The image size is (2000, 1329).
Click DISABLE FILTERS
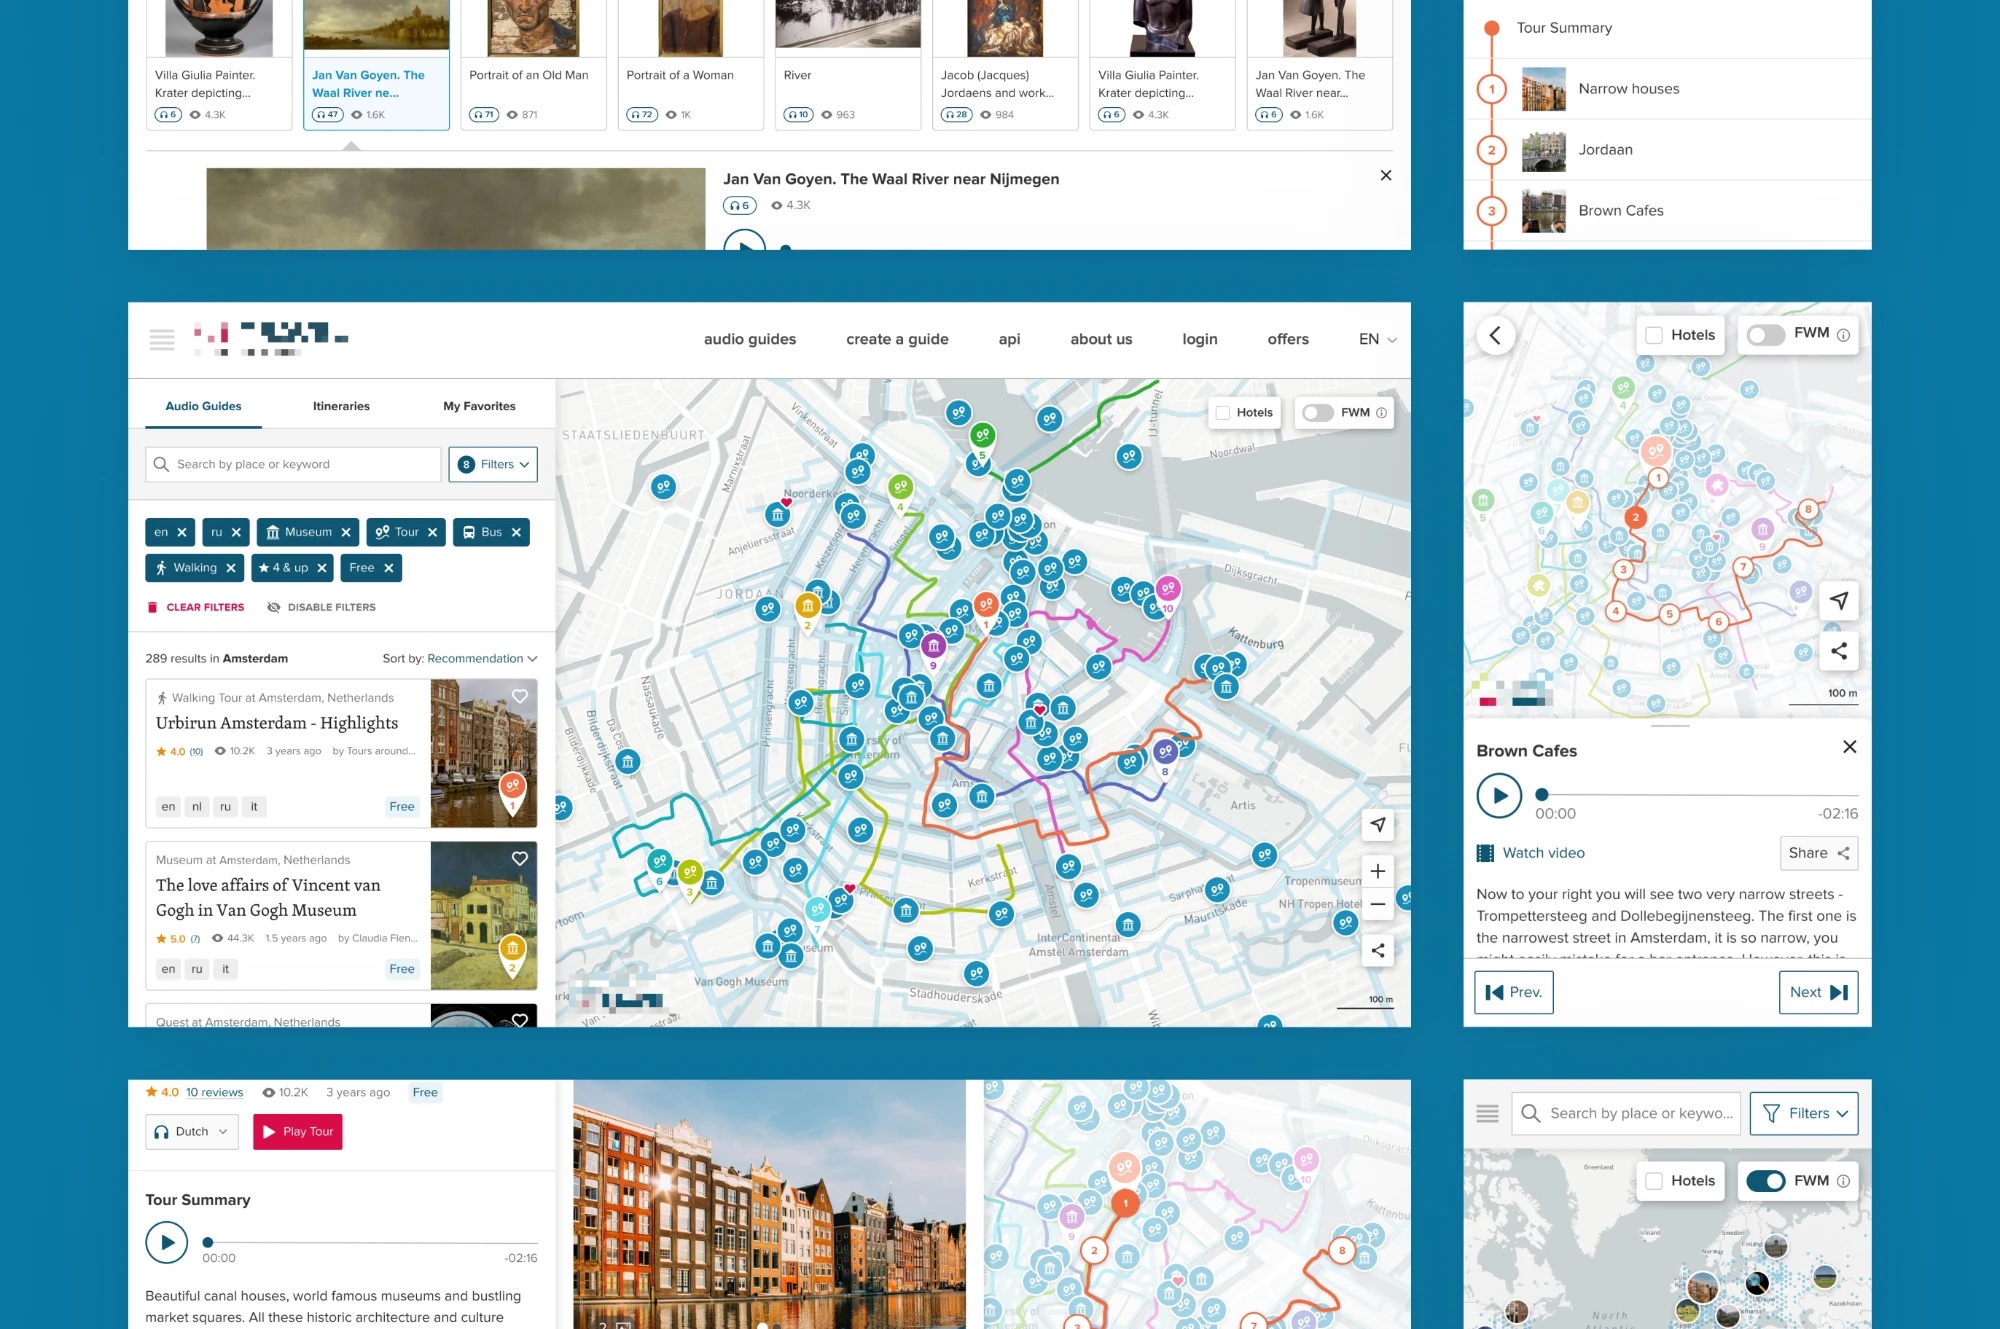(x=322, y=607)
